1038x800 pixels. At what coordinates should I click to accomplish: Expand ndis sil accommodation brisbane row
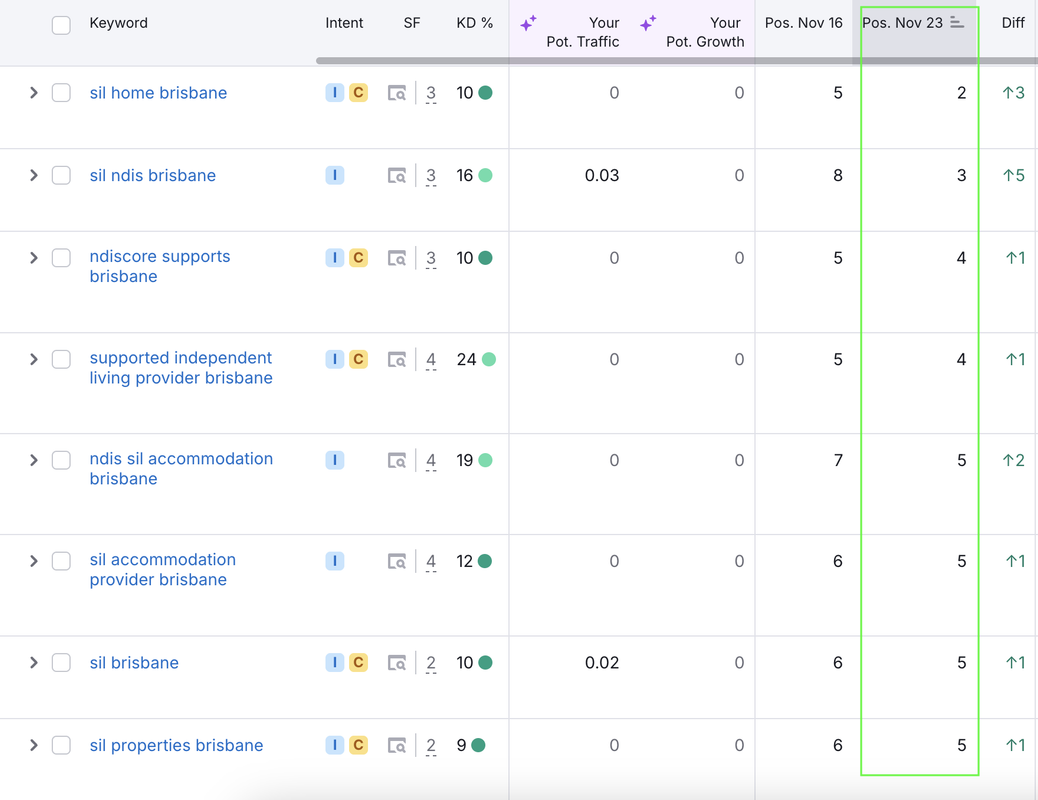coord(34,460)
